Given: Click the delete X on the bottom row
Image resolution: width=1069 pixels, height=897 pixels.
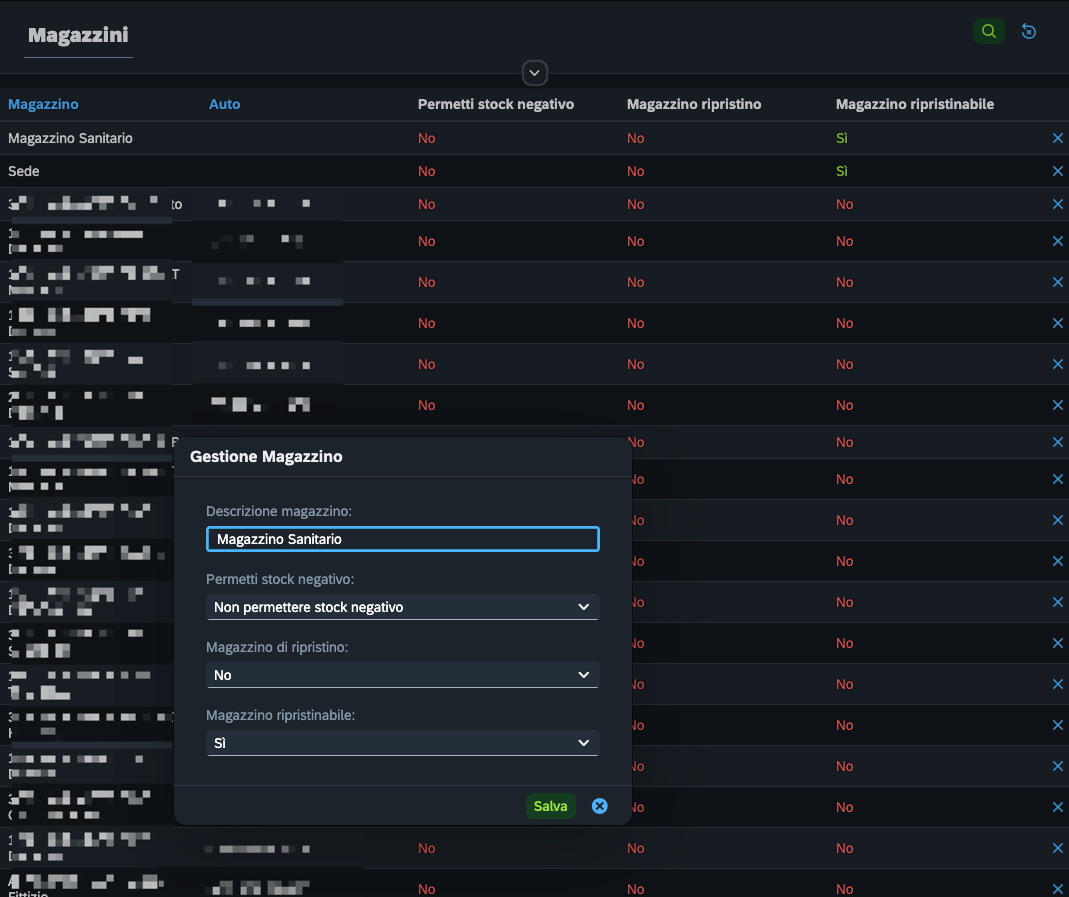Looking at the screenshot, I should [1057, 889].
